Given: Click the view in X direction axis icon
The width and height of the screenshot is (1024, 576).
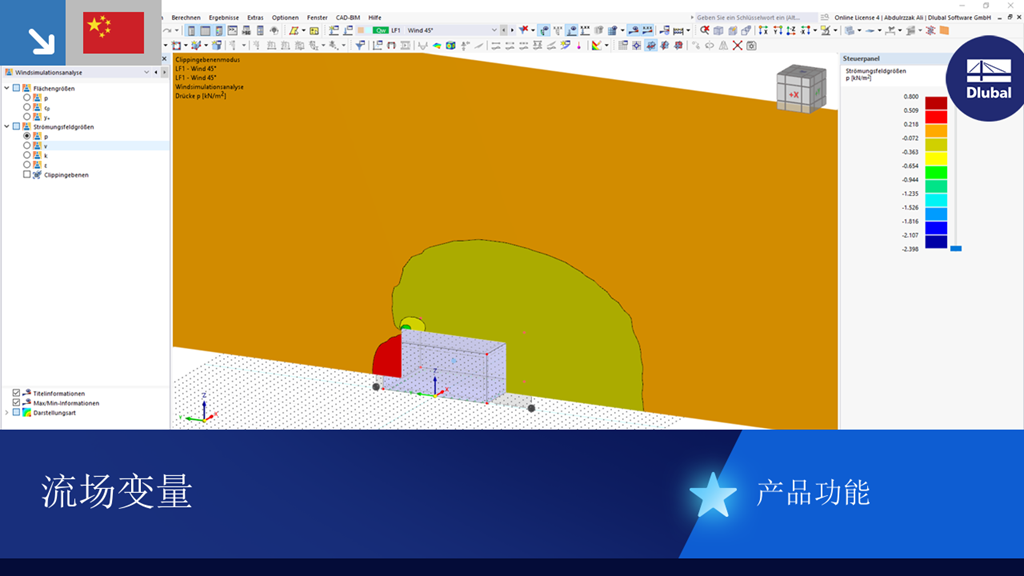Looking at the screenshot, I should (x=763, y=30).
